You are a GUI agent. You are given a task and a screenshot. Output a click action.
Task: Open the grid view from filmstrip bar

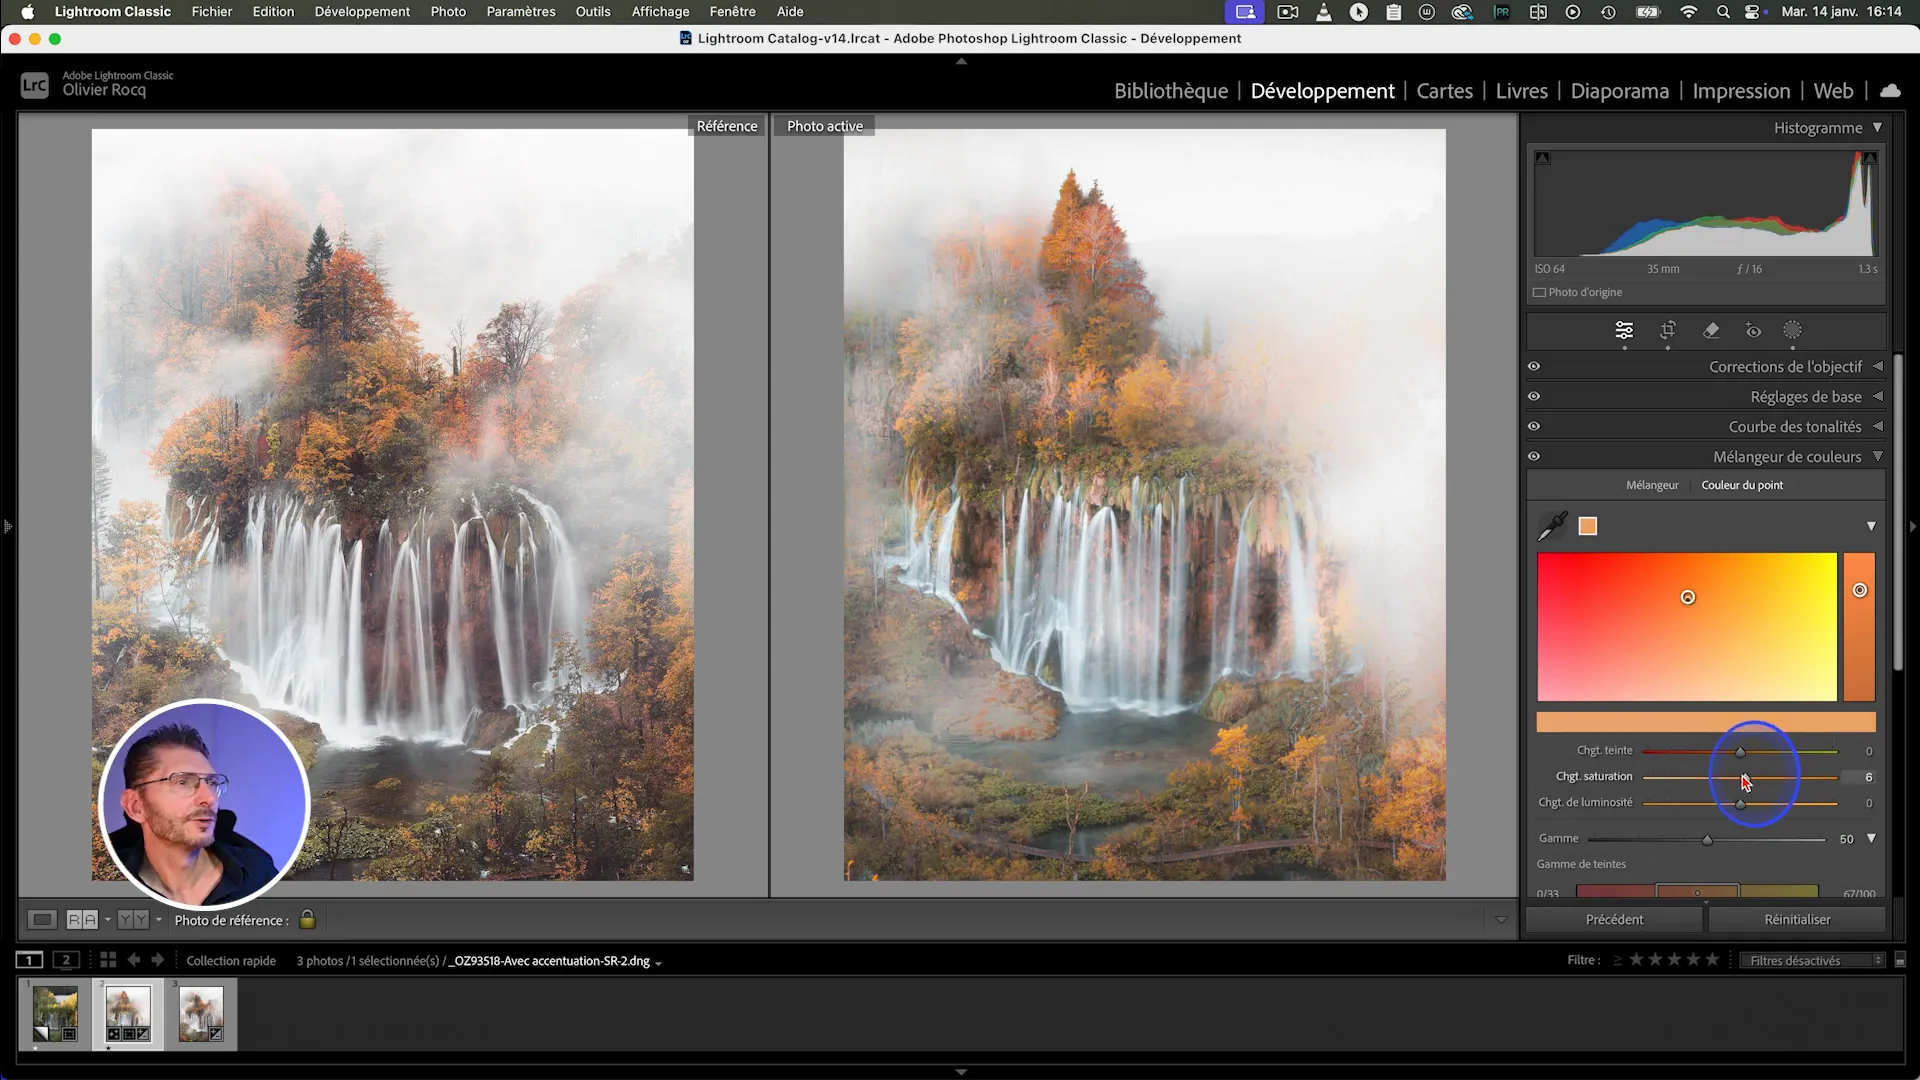click(x=108, y=960)
